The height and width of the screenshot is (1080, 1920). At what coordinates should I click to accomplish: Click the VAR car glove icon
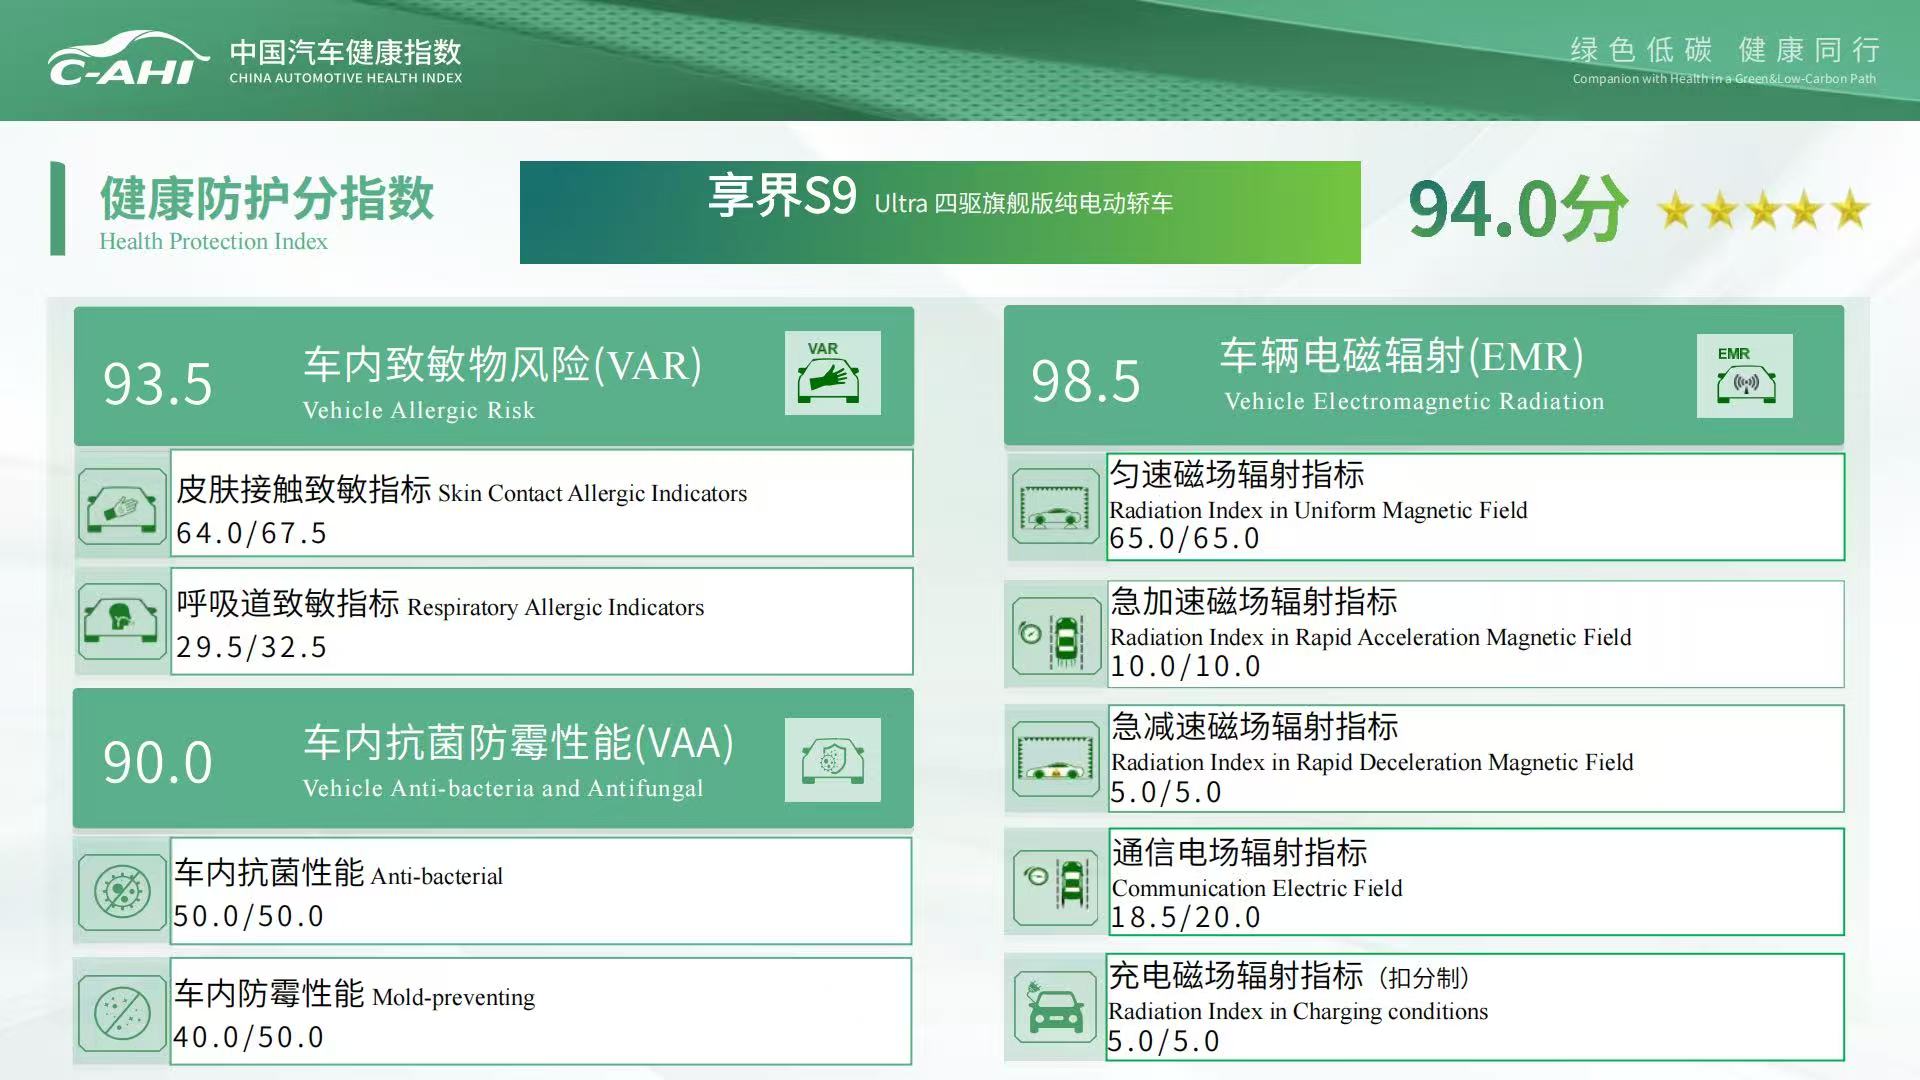[833, 373]
